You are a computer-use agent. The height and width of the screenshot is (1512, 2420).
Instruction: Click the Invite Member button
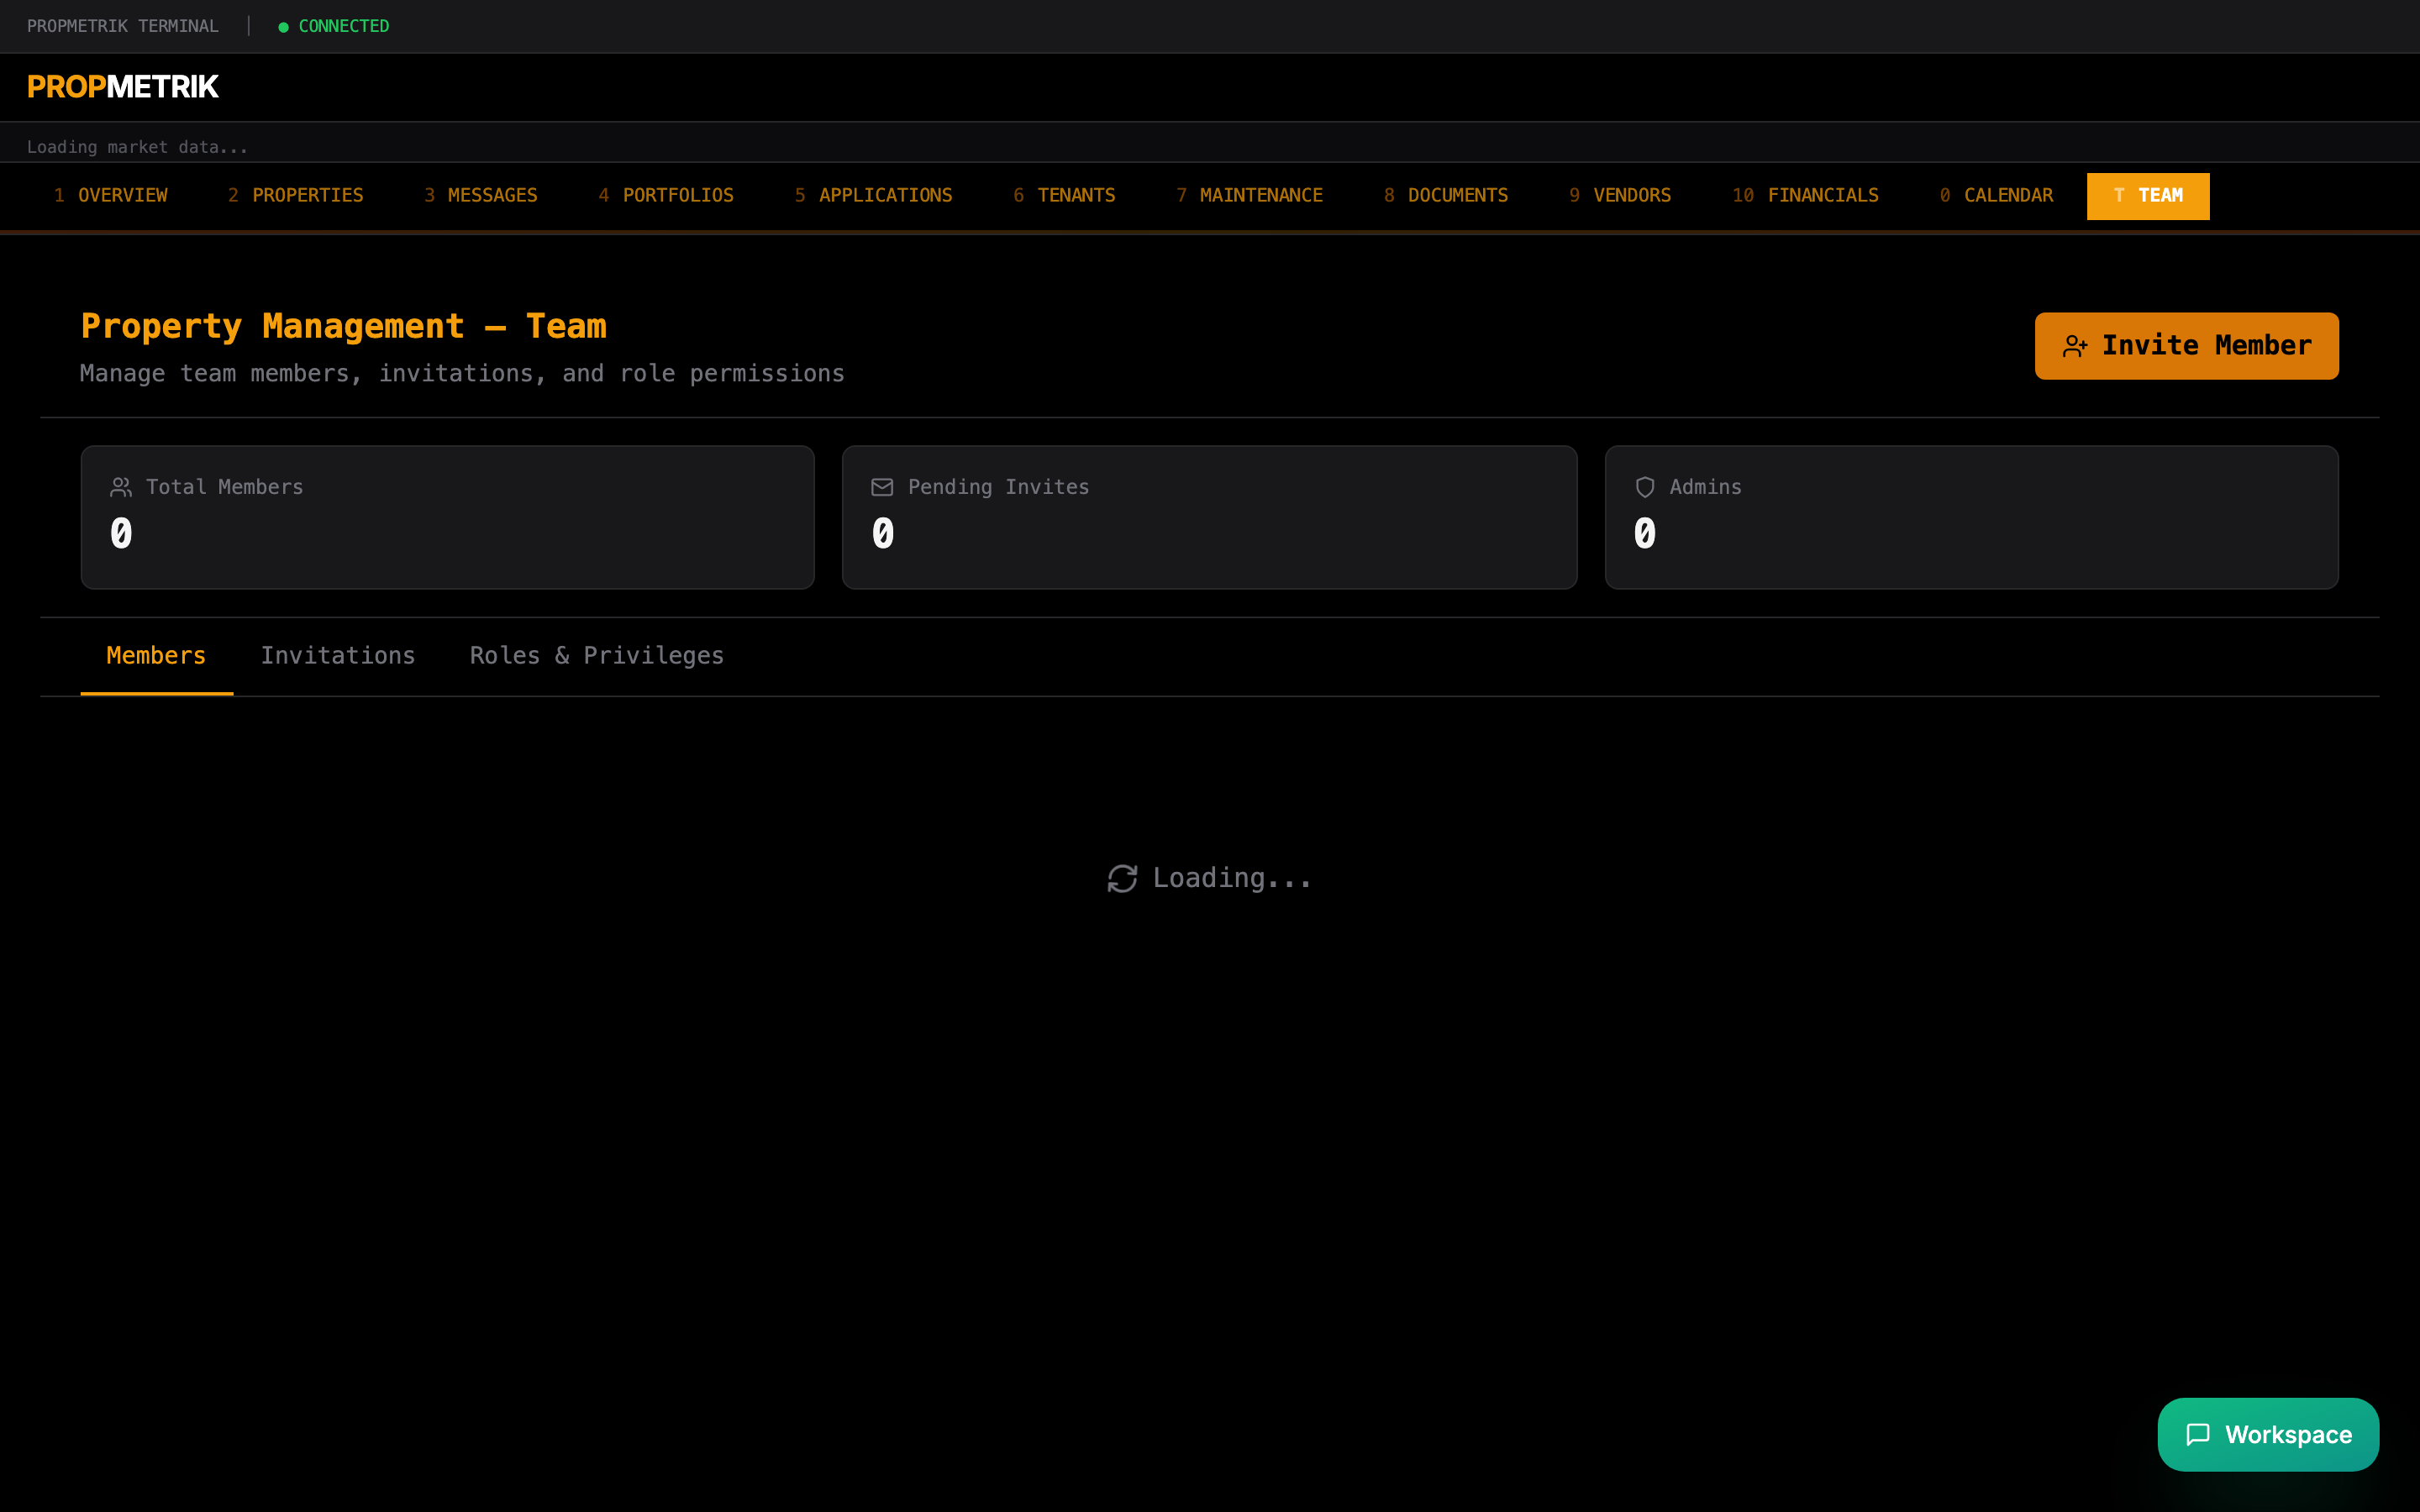[2186, 346]
